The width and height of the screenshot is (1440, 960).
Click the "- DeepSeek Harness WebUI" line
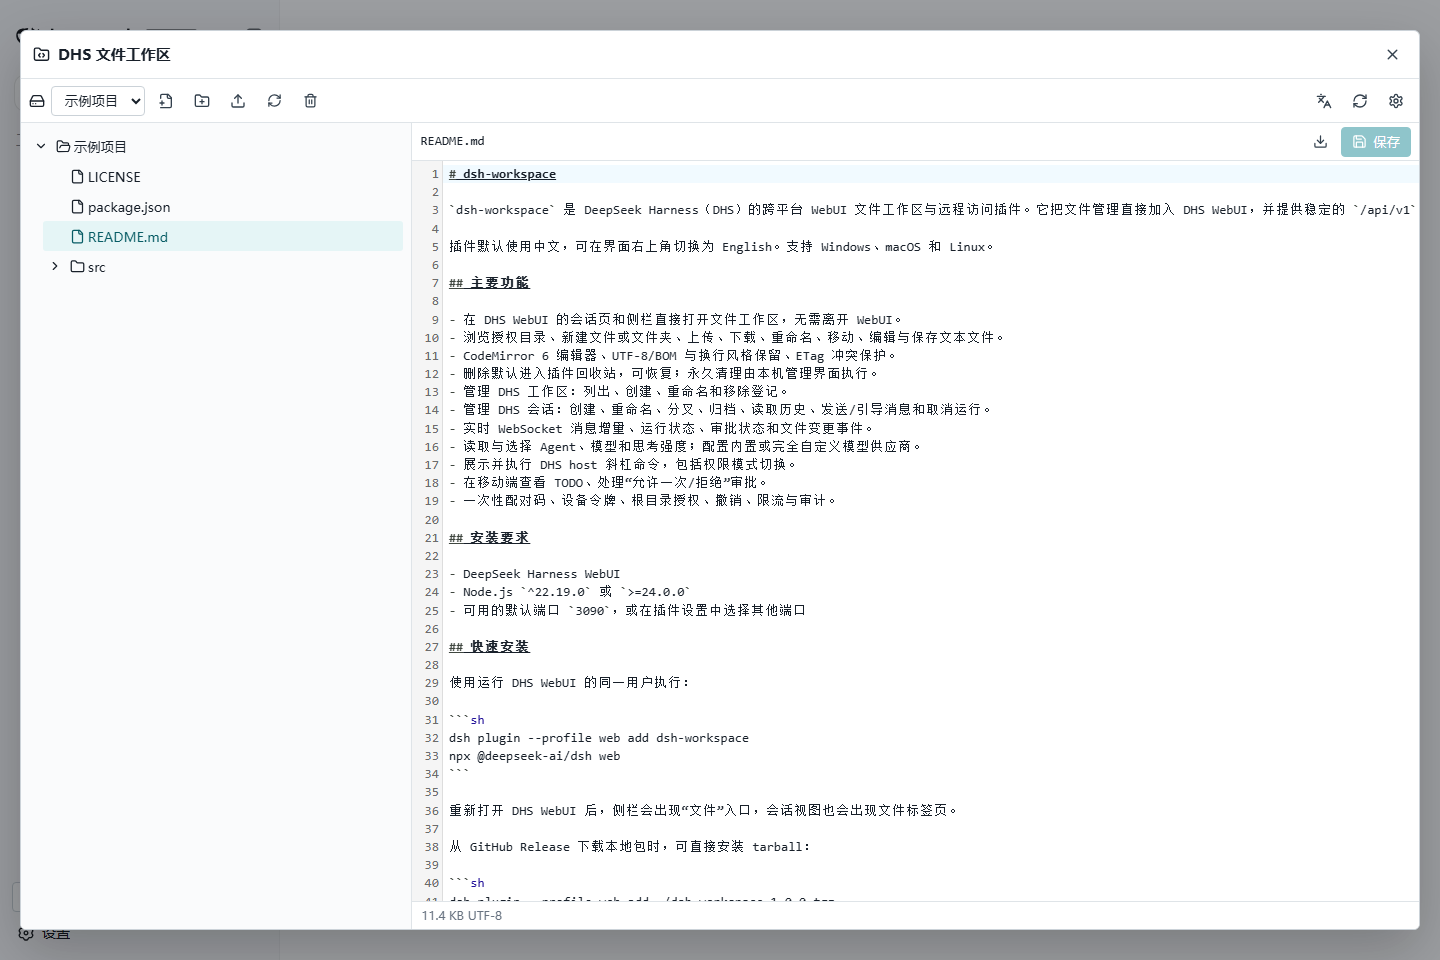coord(534,574)
